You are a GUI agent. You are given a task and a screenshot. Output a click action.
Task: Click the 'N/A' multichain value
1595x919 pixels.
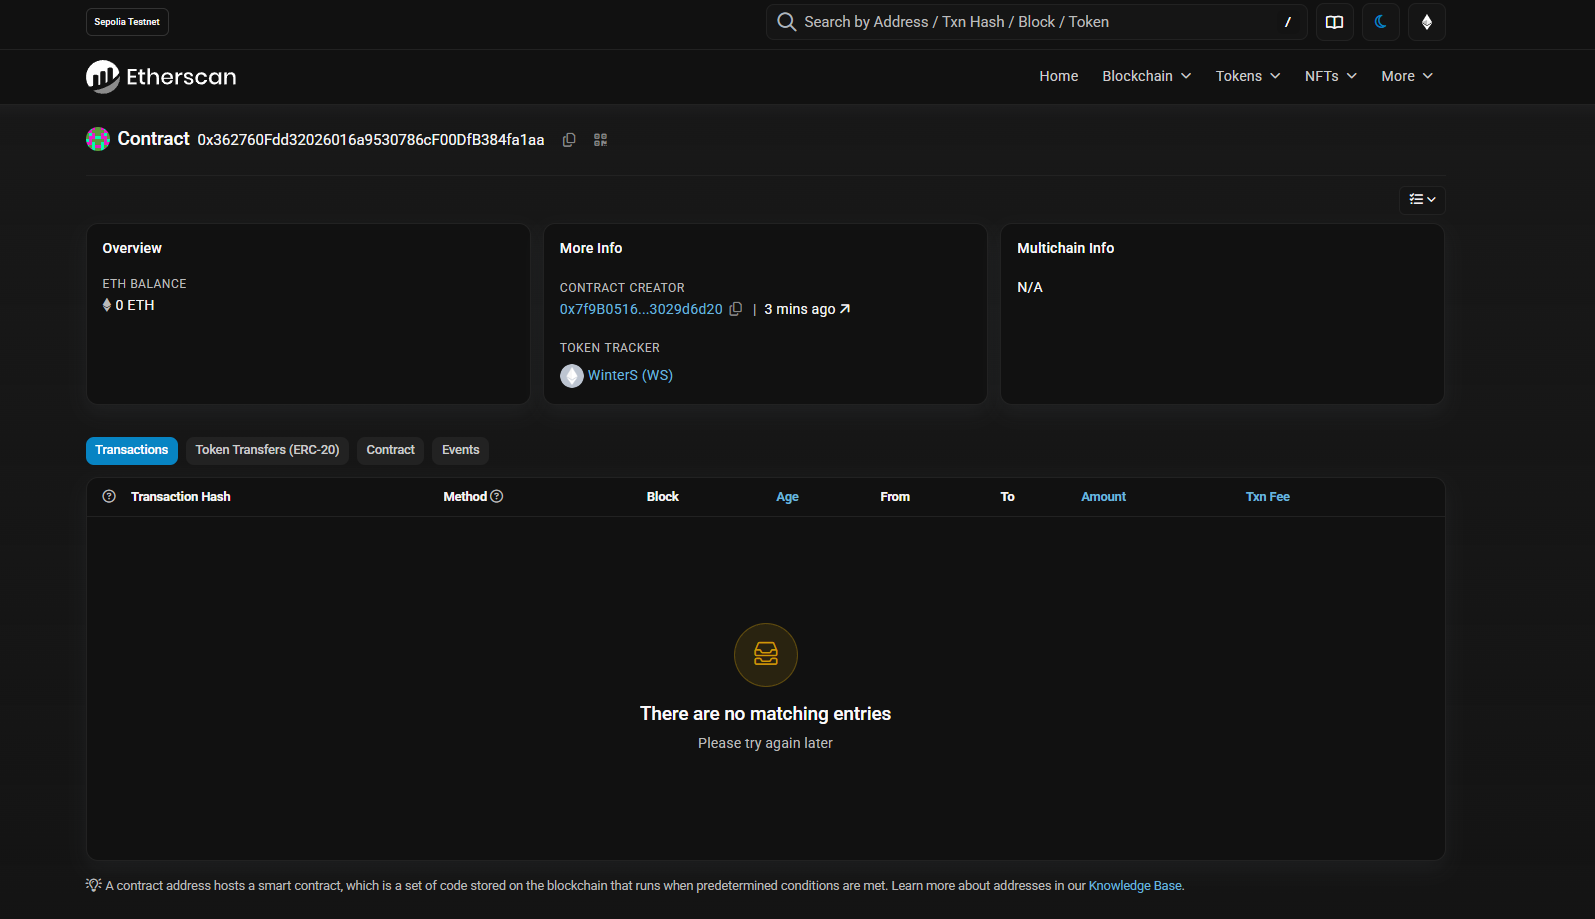[x=1030, y=288]
